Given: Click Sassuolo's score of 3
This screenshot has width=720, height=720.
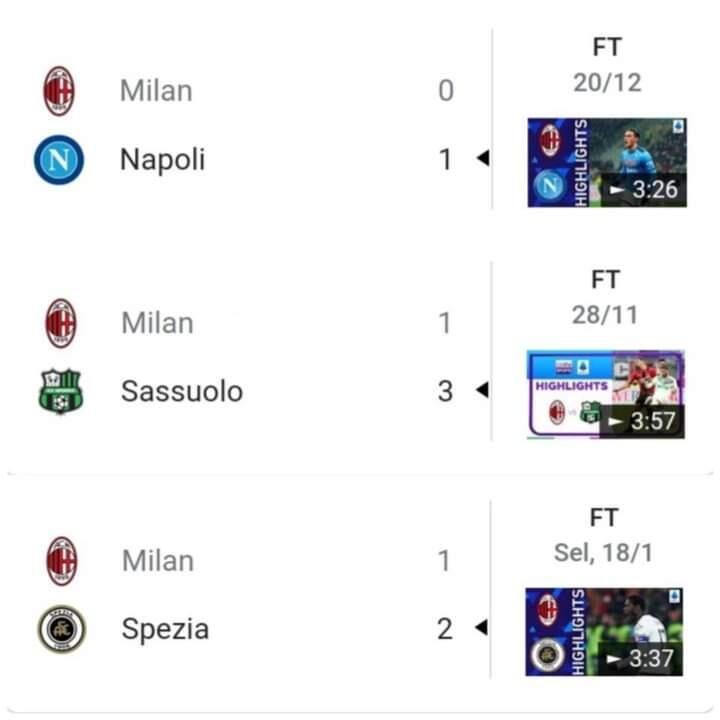Looking at the screenshot, I should pos(445,391).
